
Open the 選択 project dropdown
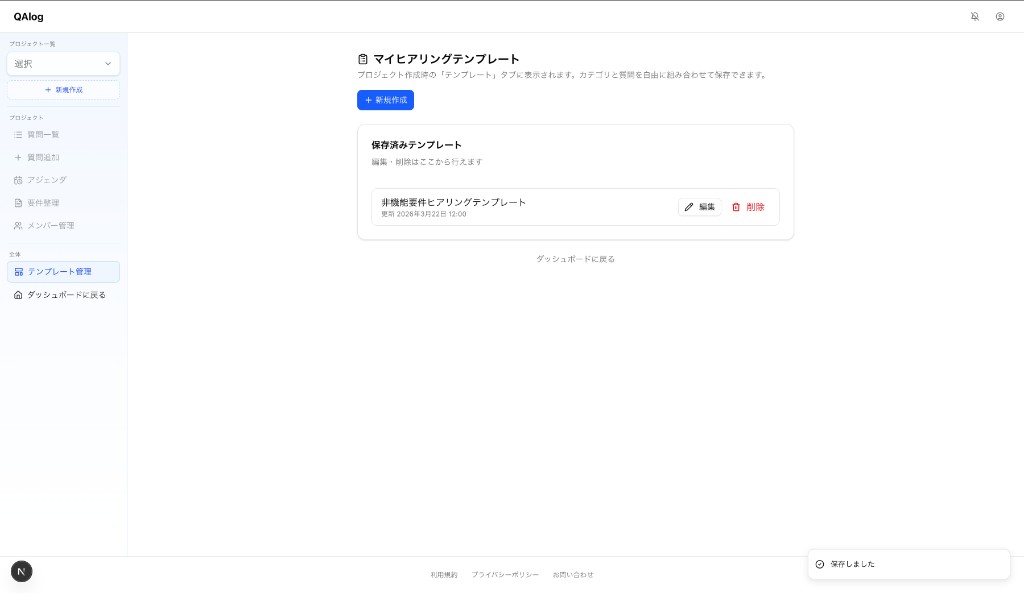pos(63,63)
